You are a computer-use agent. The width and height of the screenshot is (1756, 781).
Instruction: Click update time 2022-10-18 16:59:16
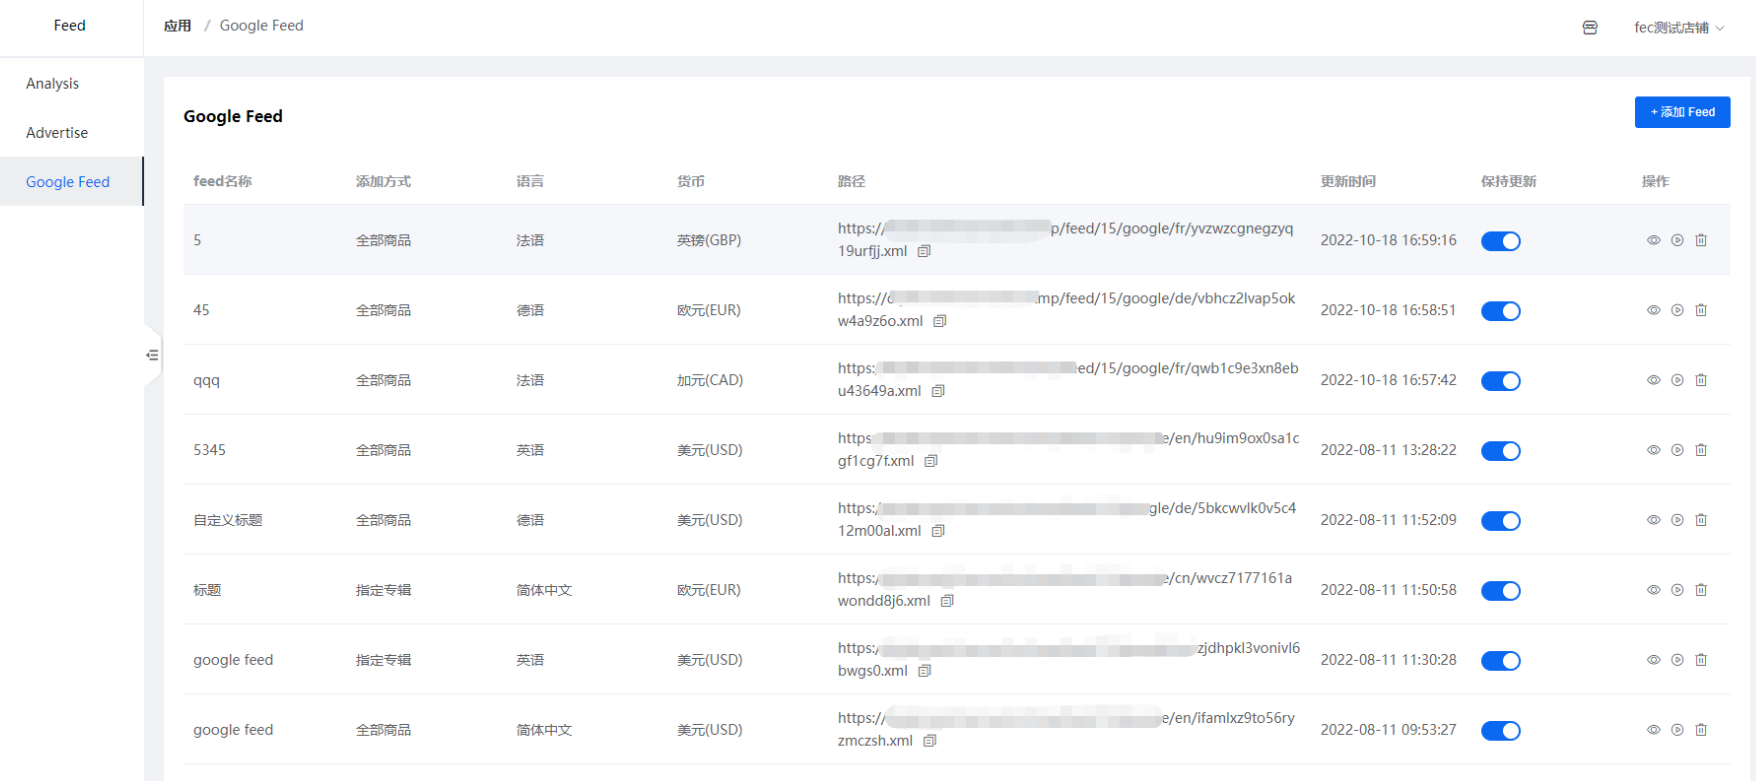[x=1388, y=240]
